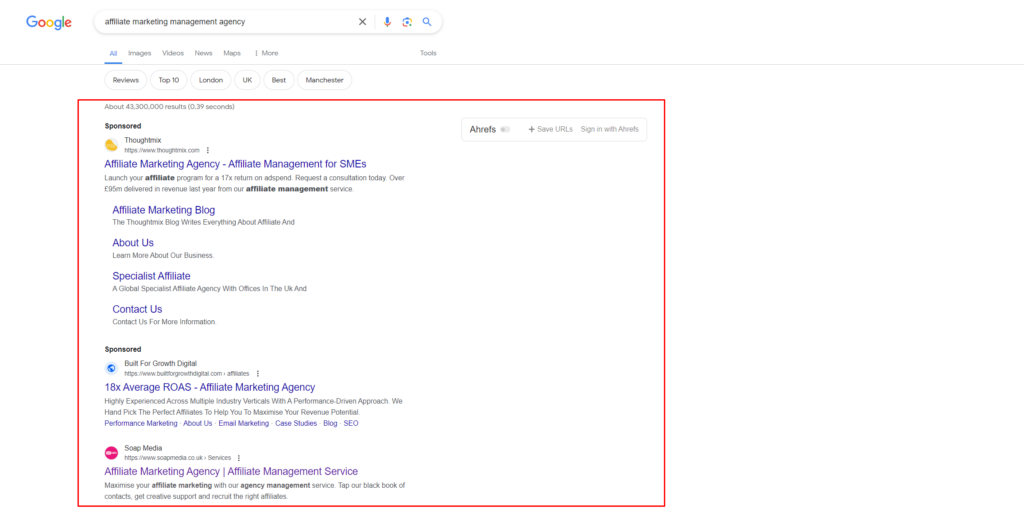Open About Us link under Built For Growth
The image size is (1024, 513).
coord(198,423)
